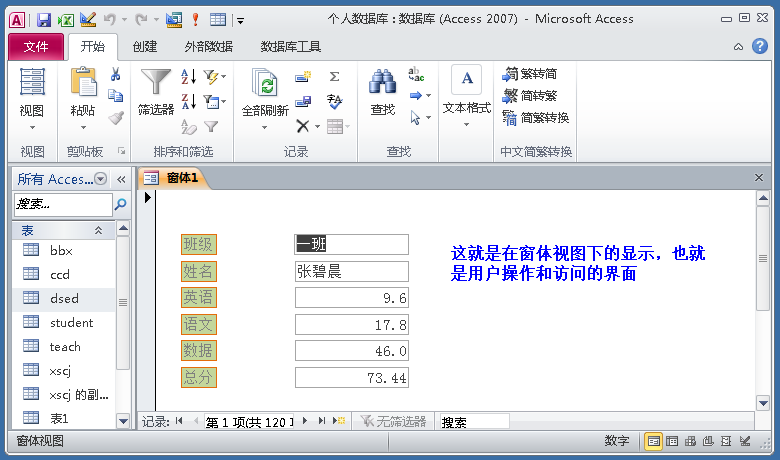Click the Undo arrow in quick access toolbar
Image resolution: width=780 pixels, height=460 pixels.
coord(109,19)
